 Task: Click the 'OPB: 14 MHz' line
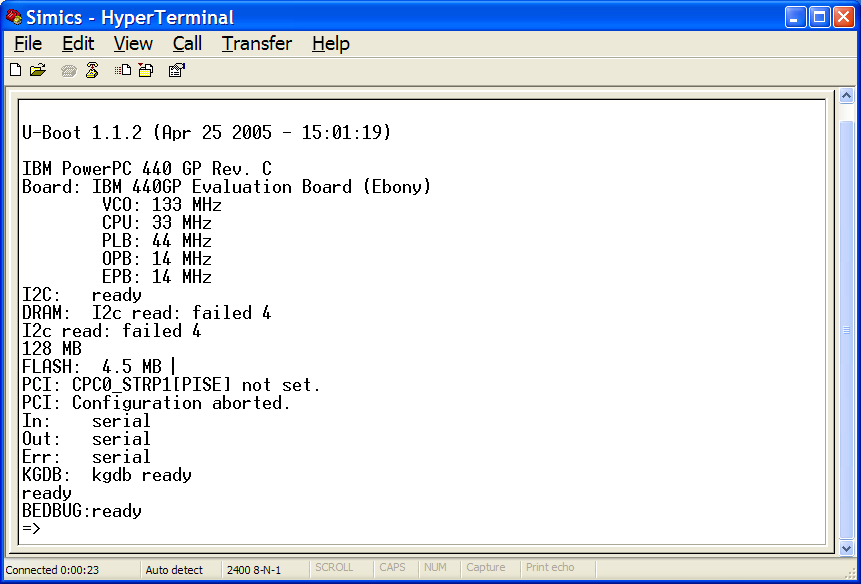[157, 259]
